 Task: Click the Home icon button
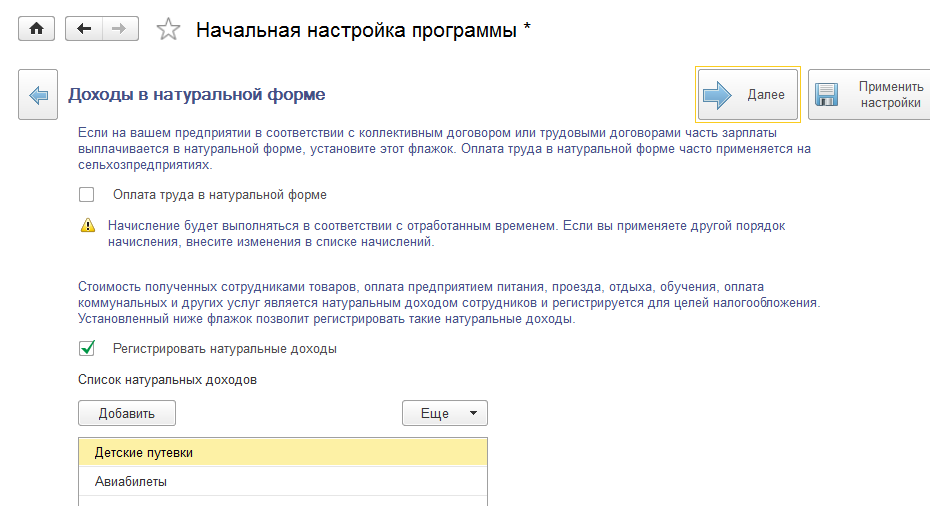37,29
